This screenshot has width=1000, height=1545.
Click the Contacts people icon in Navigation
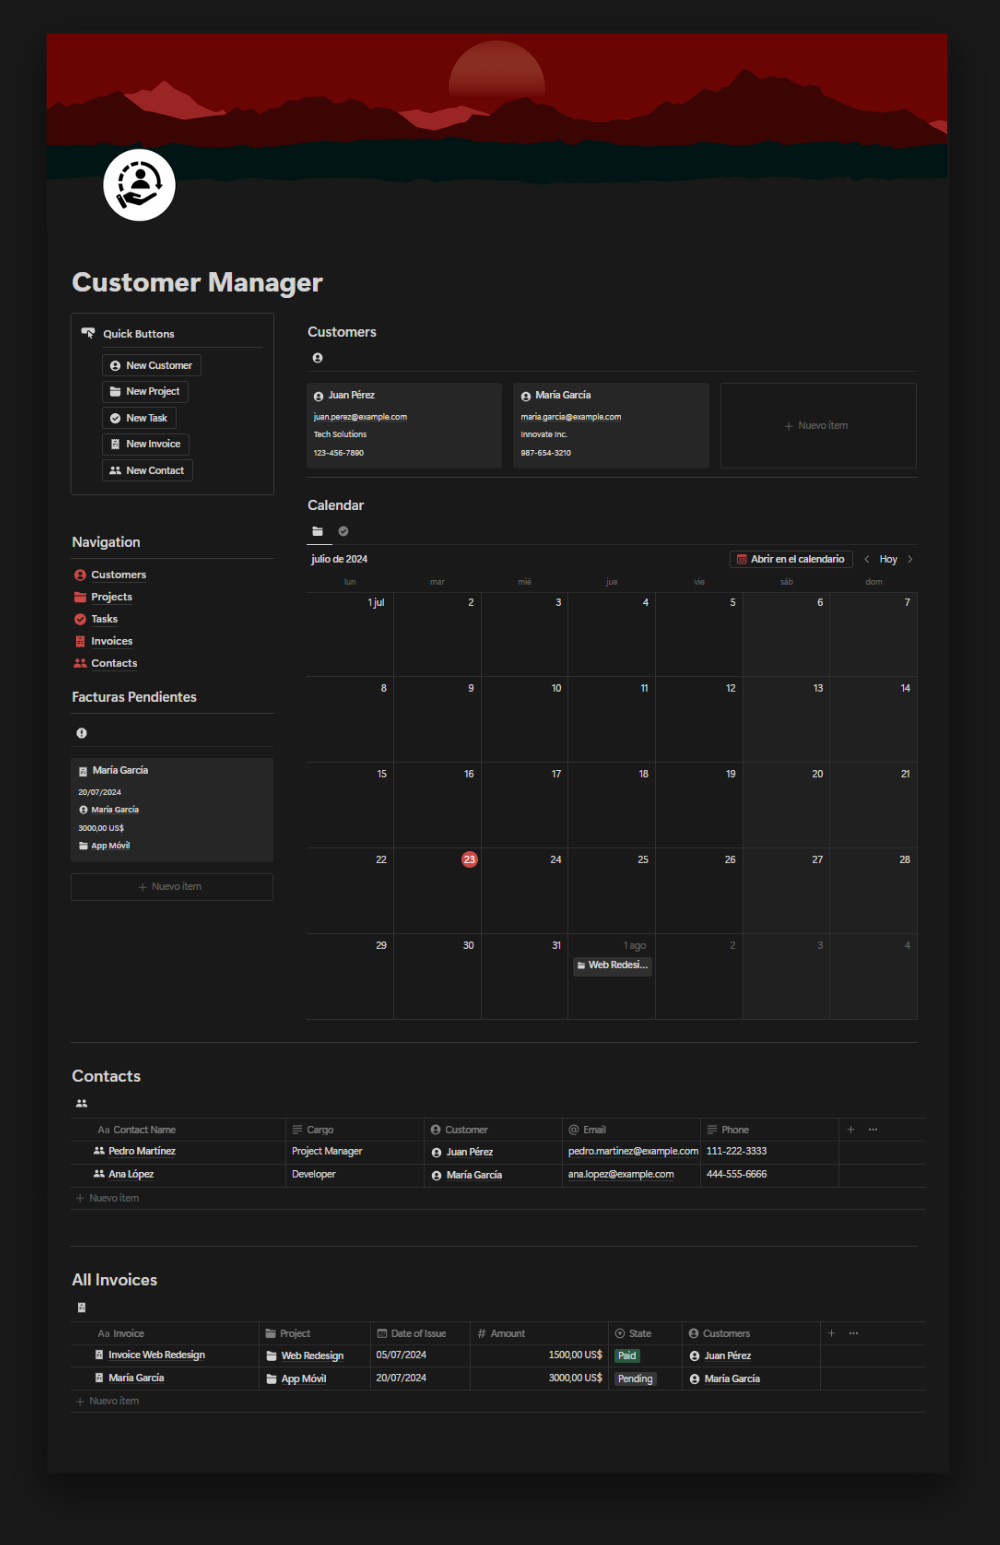(x=80, y=663)
